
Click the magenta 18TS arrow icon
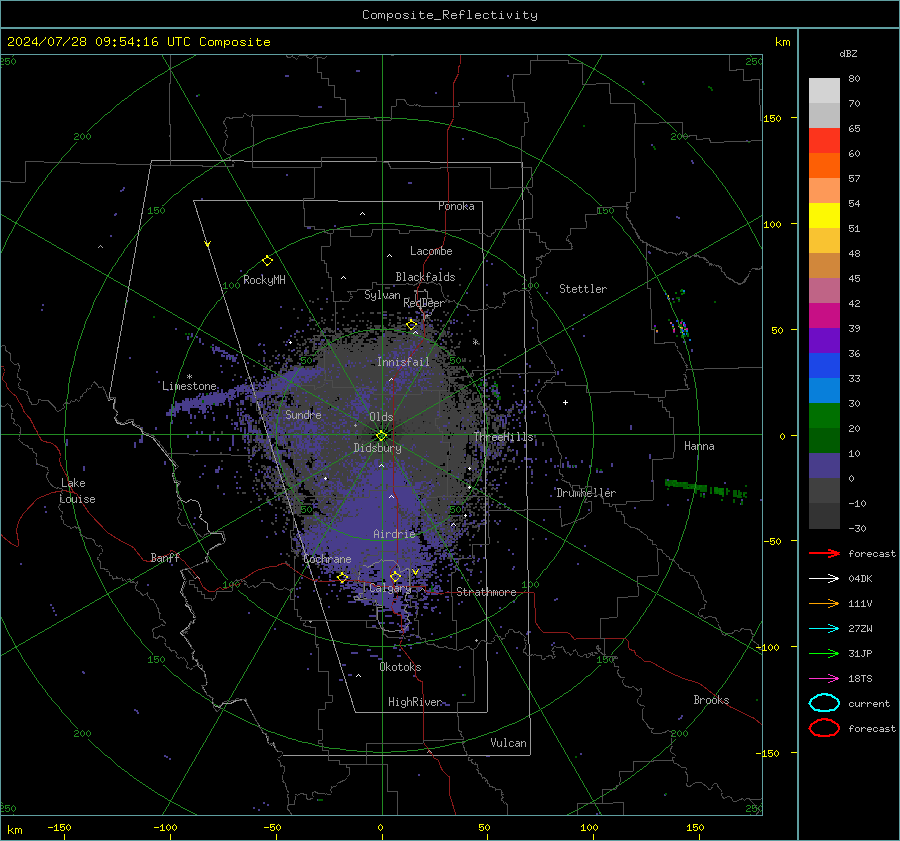(824, 679)
